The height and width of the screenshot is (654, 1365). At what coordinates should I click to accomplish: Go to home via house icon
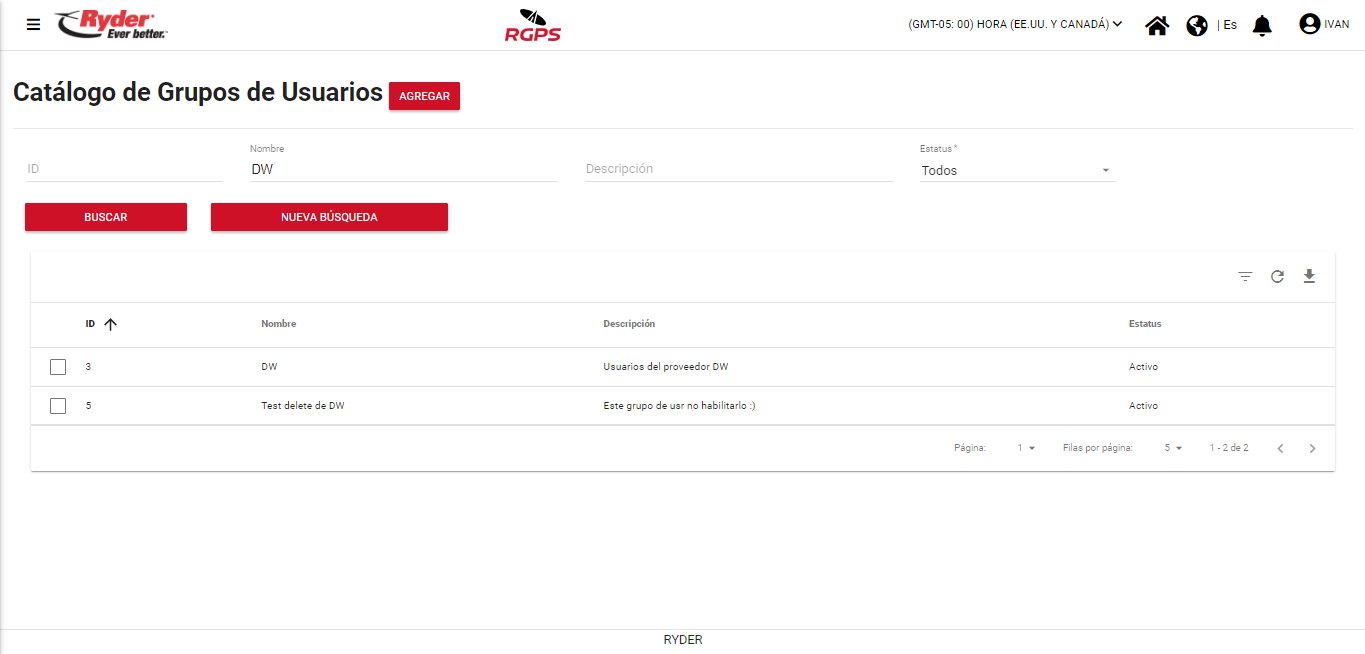pos(1157,25)
